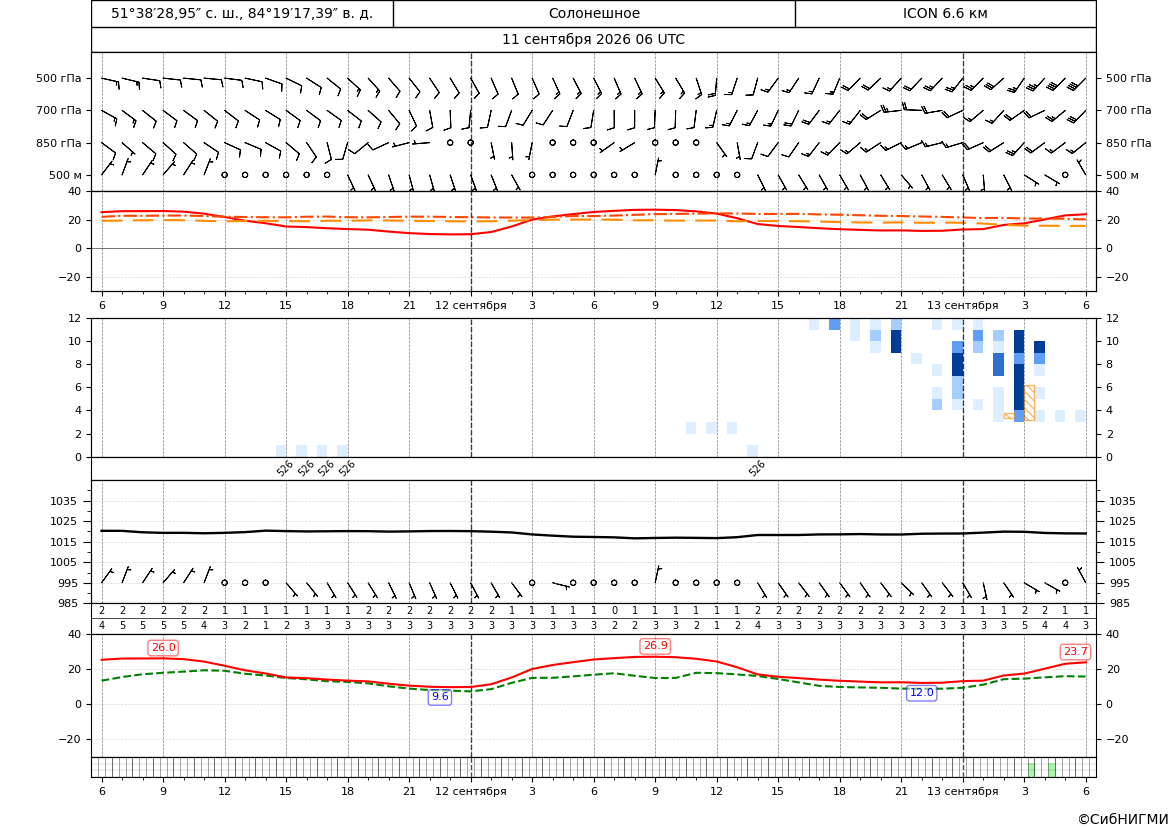Click the tallest dark blue cloud column

(1019, 376)
